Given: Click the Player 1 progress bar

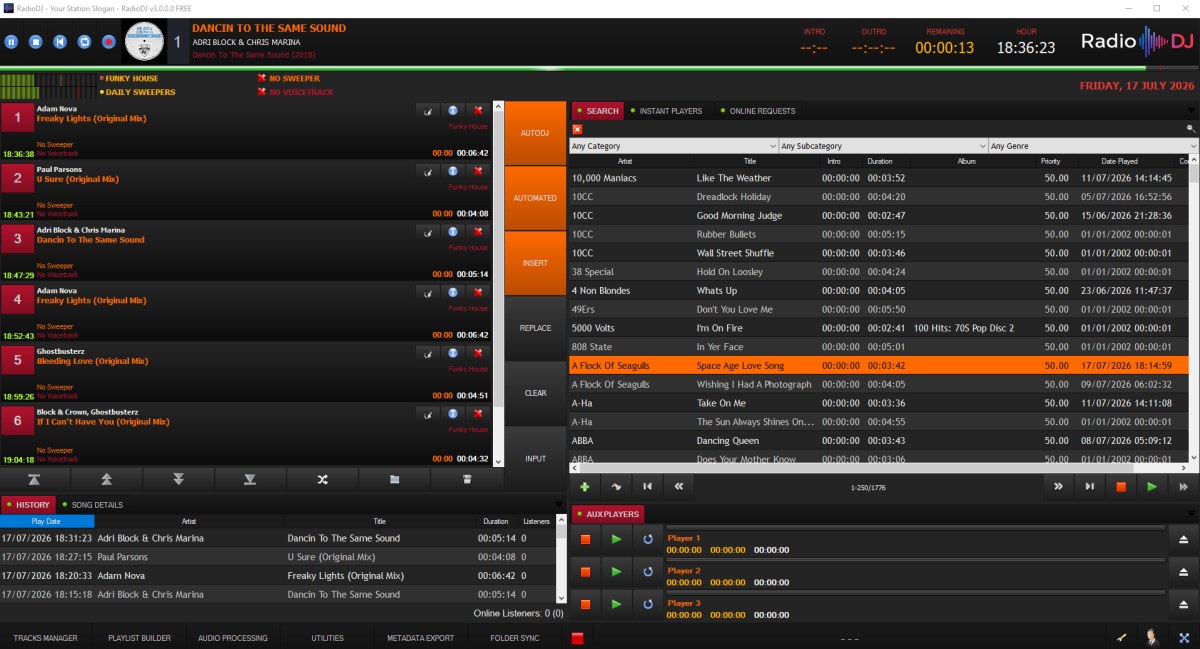Looking at the screenshot, I should tap(916, 528).
